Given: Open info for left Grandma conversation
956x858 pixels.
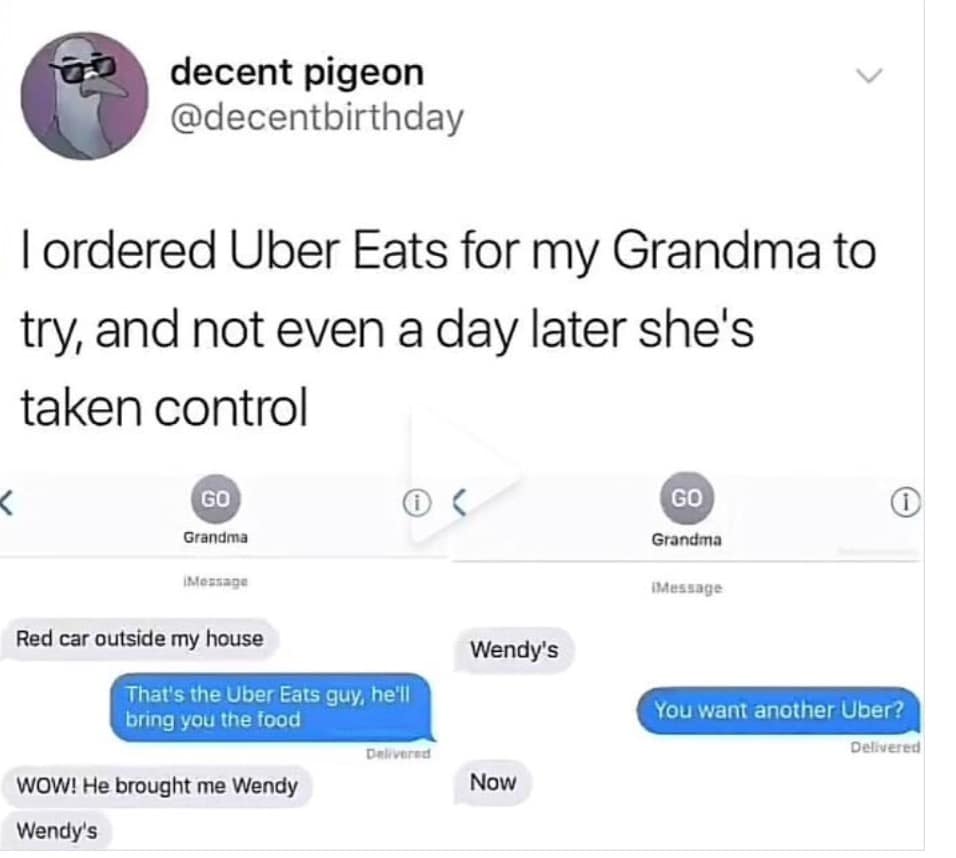Looking at the screenshot, I should pos(417,504).
